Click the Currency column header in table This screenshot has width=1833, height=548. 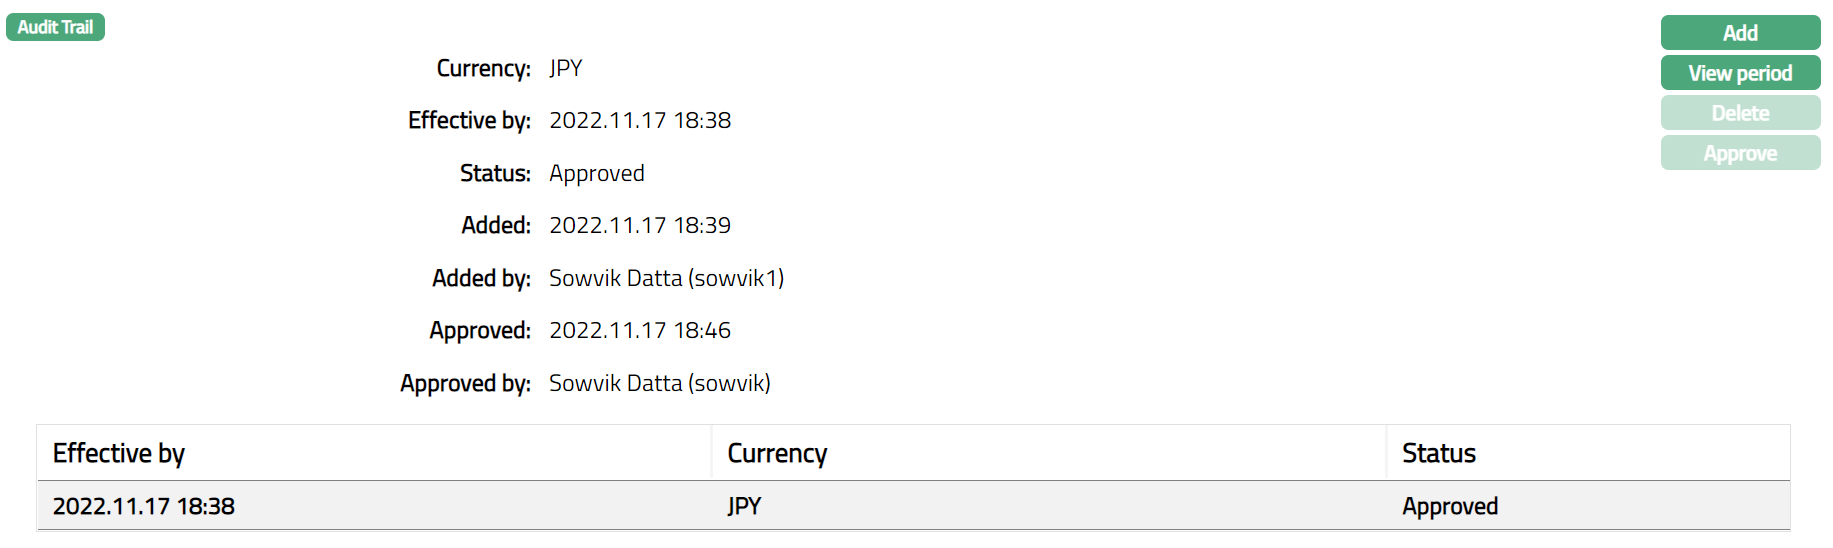[777, 453]
